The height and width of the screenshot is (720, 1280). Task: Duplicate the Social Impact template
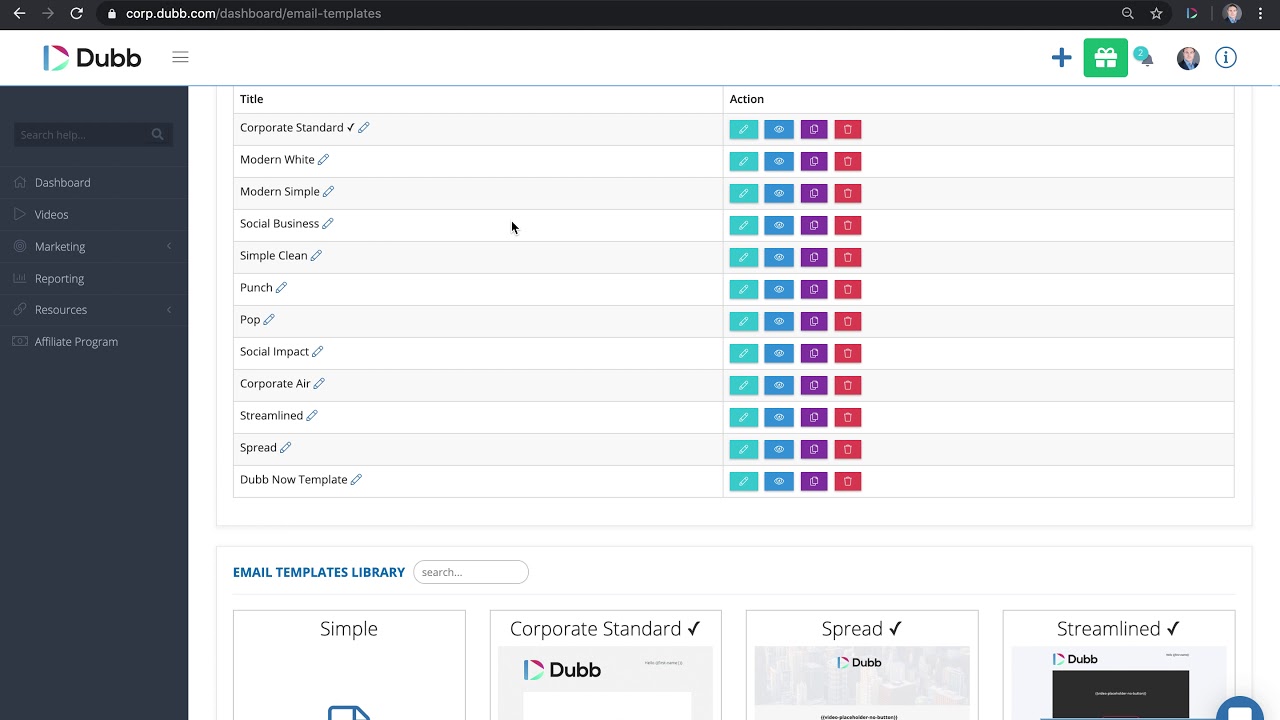814,353
